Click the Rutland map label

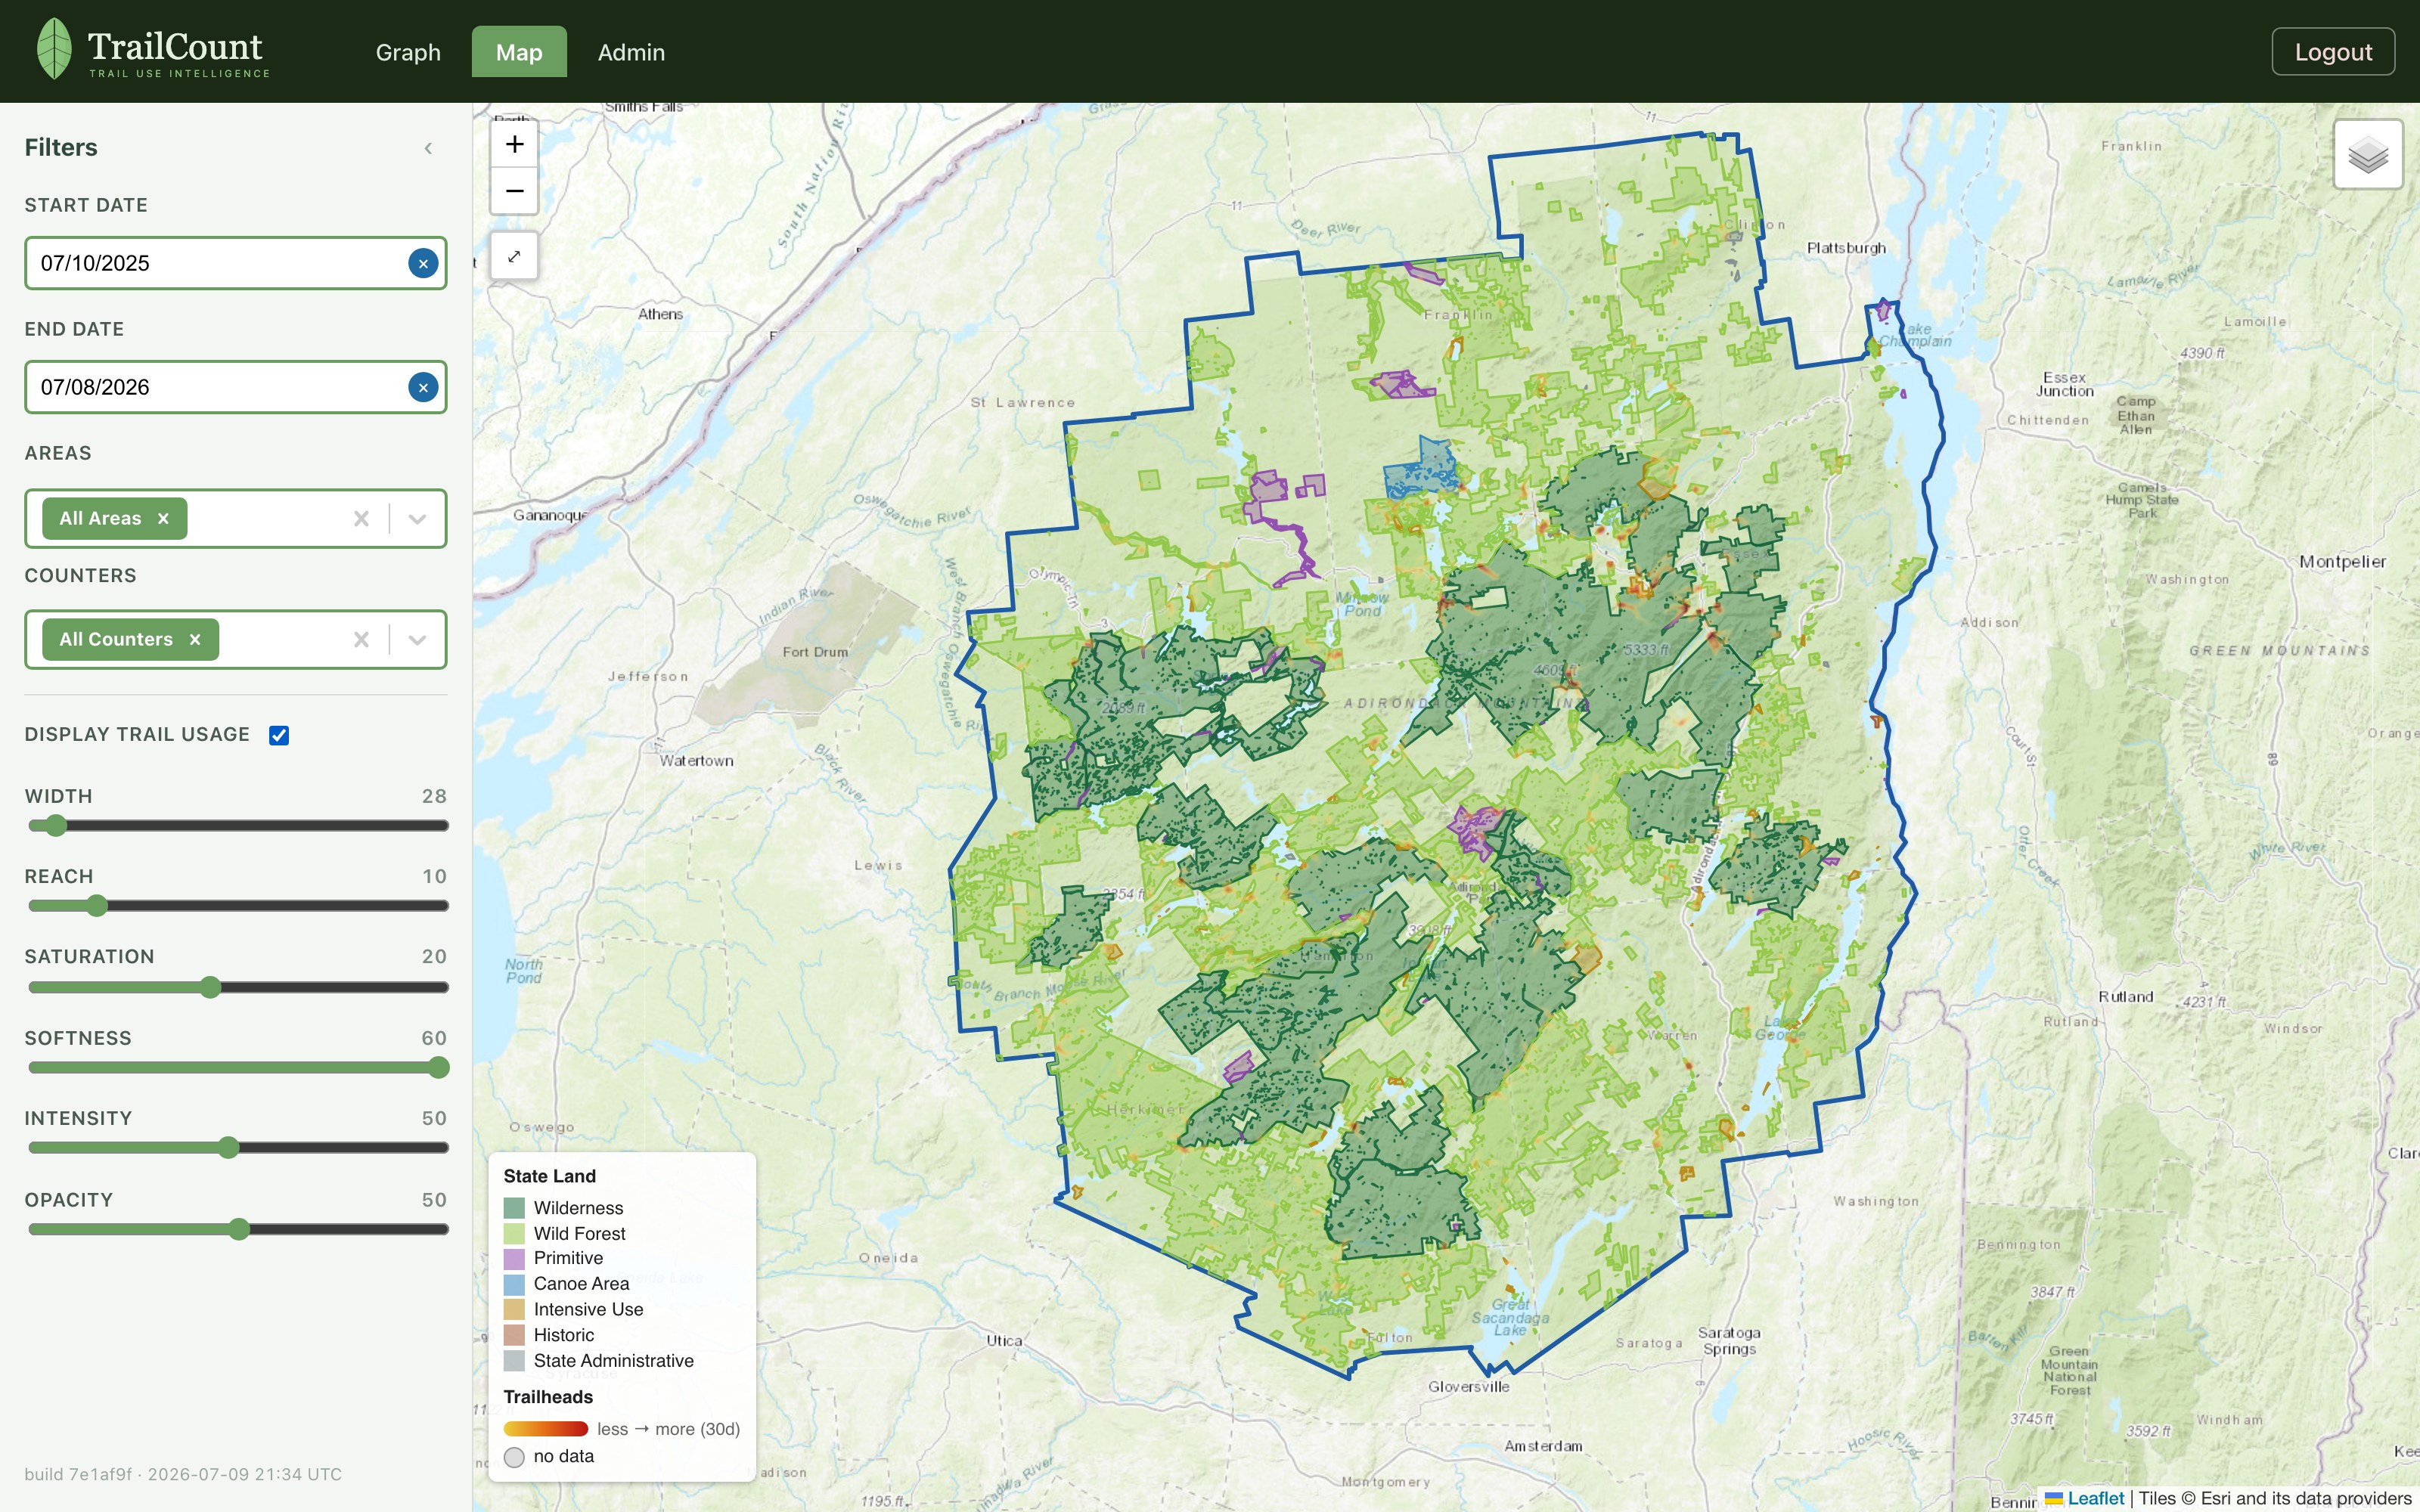(2125, 997)
